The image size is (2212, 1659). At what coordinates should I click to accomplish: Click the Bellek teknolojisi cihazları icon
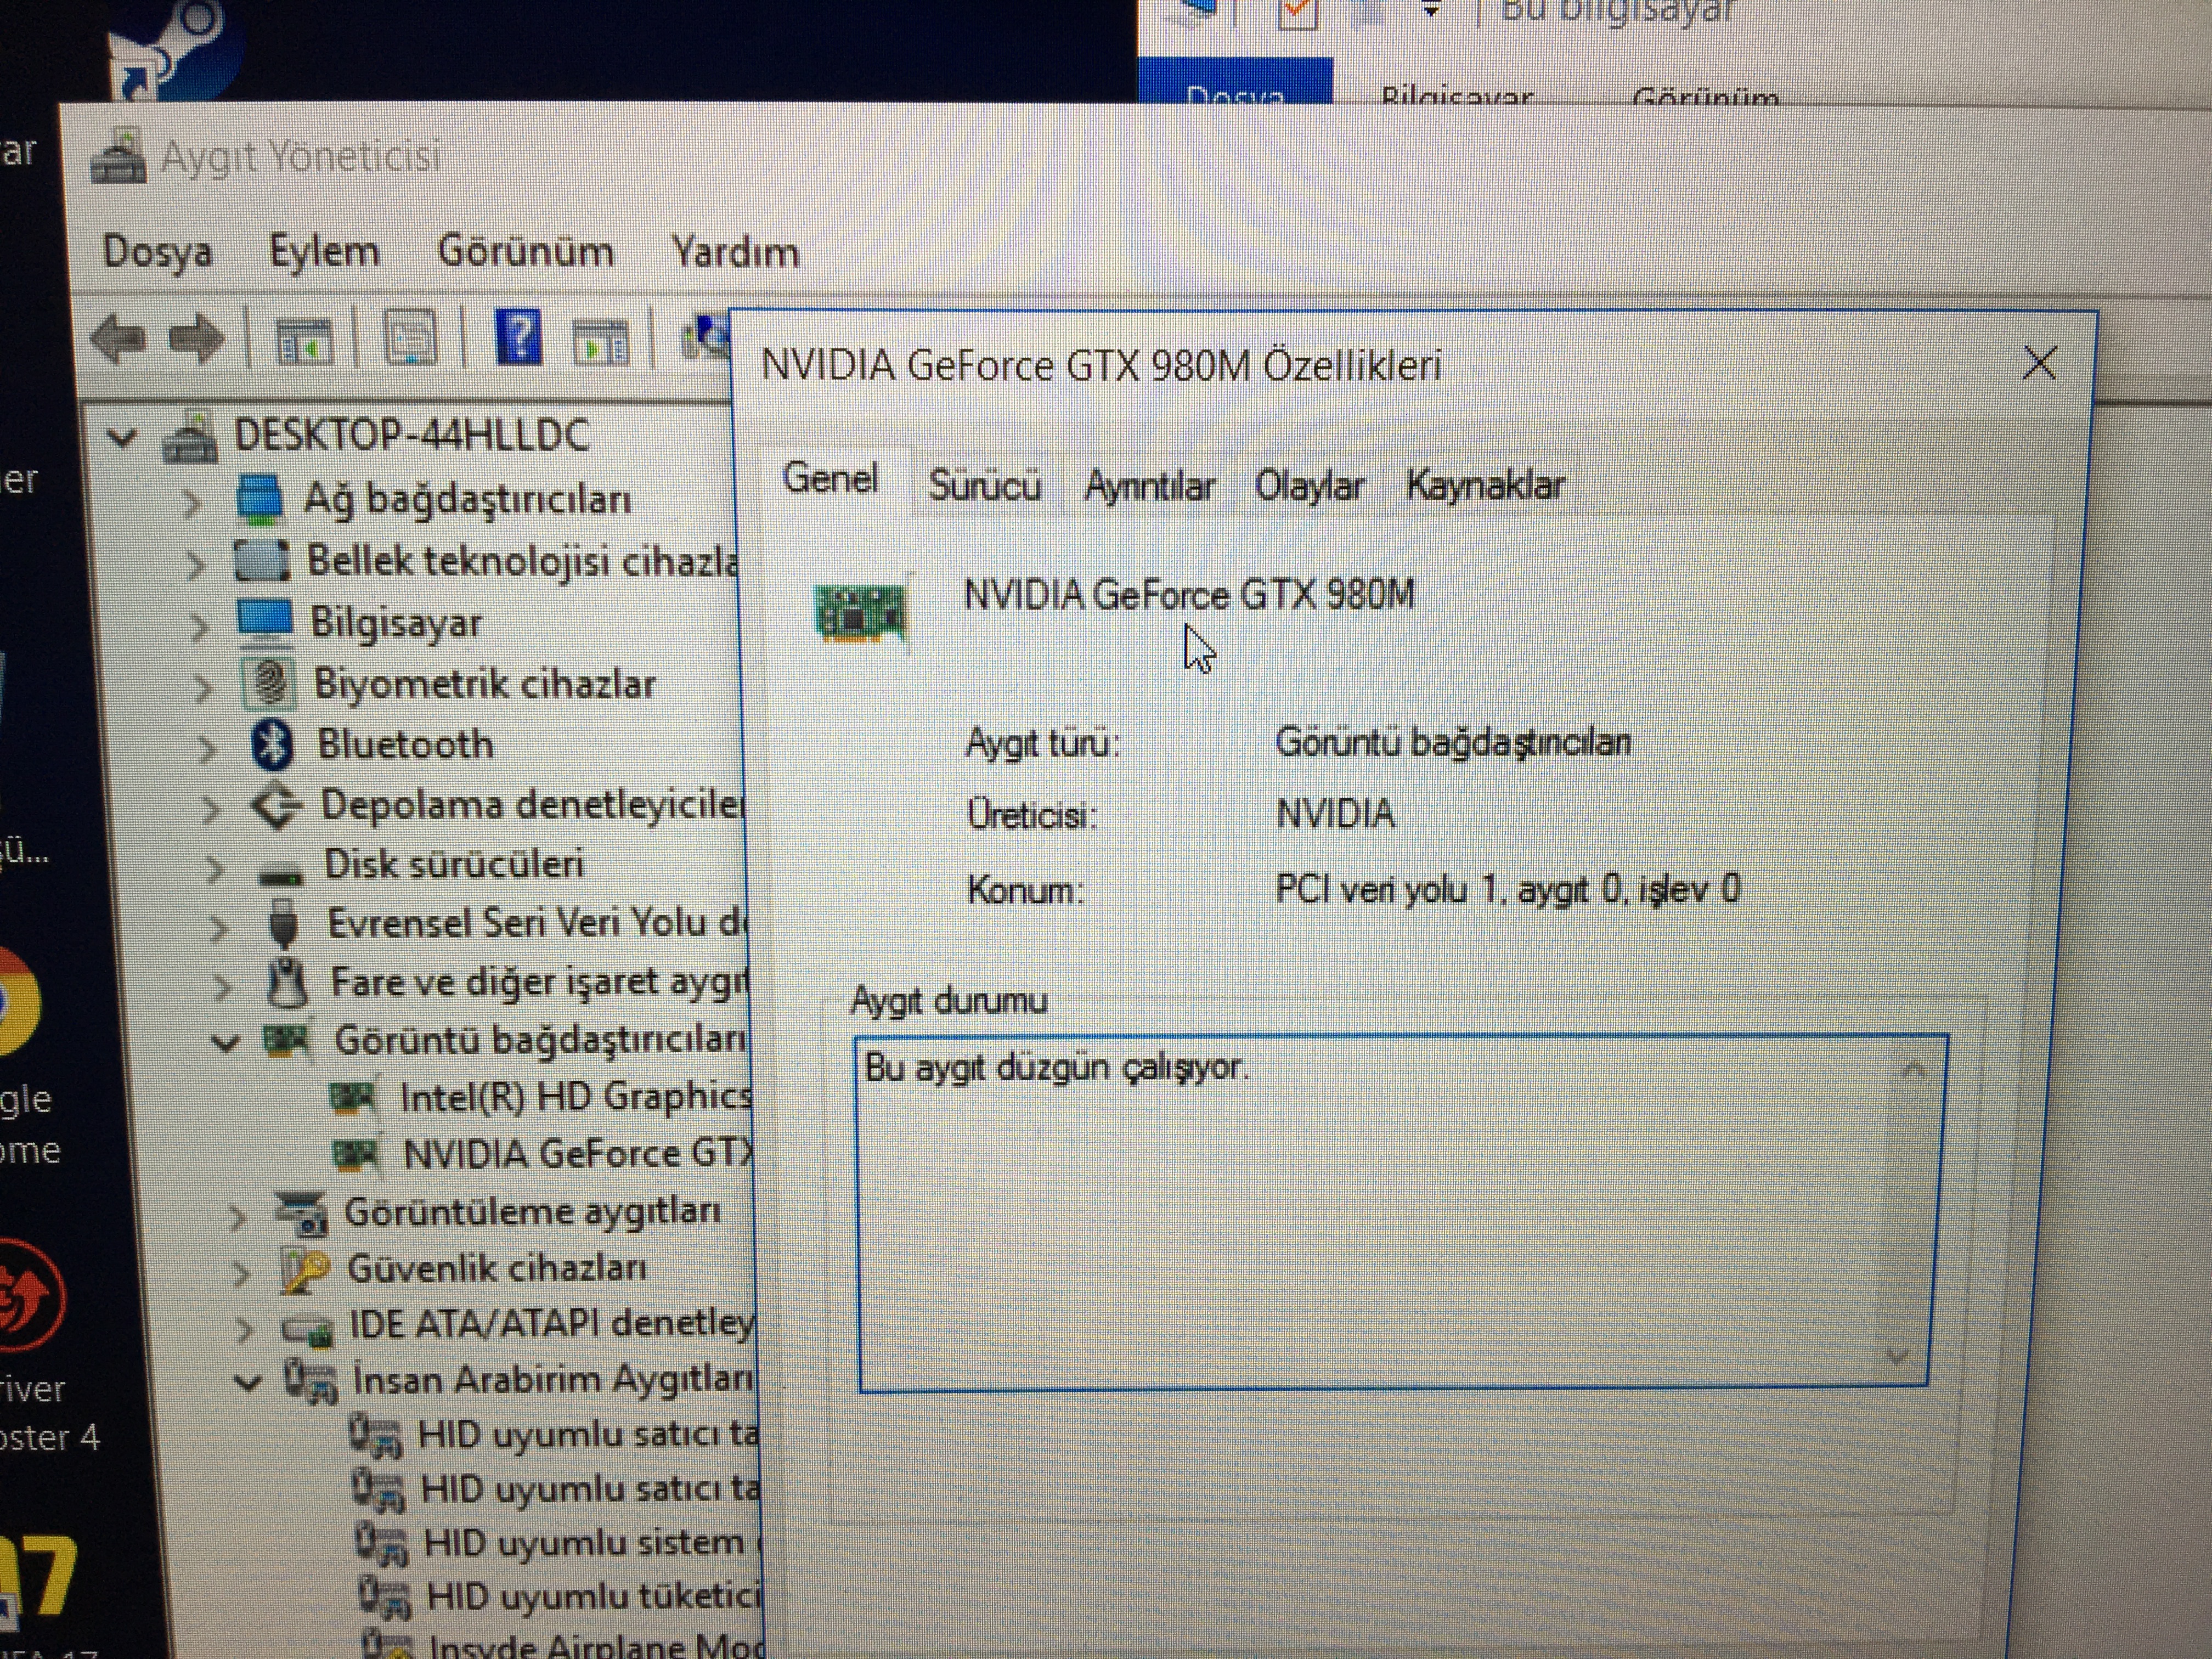click(262, 560)
